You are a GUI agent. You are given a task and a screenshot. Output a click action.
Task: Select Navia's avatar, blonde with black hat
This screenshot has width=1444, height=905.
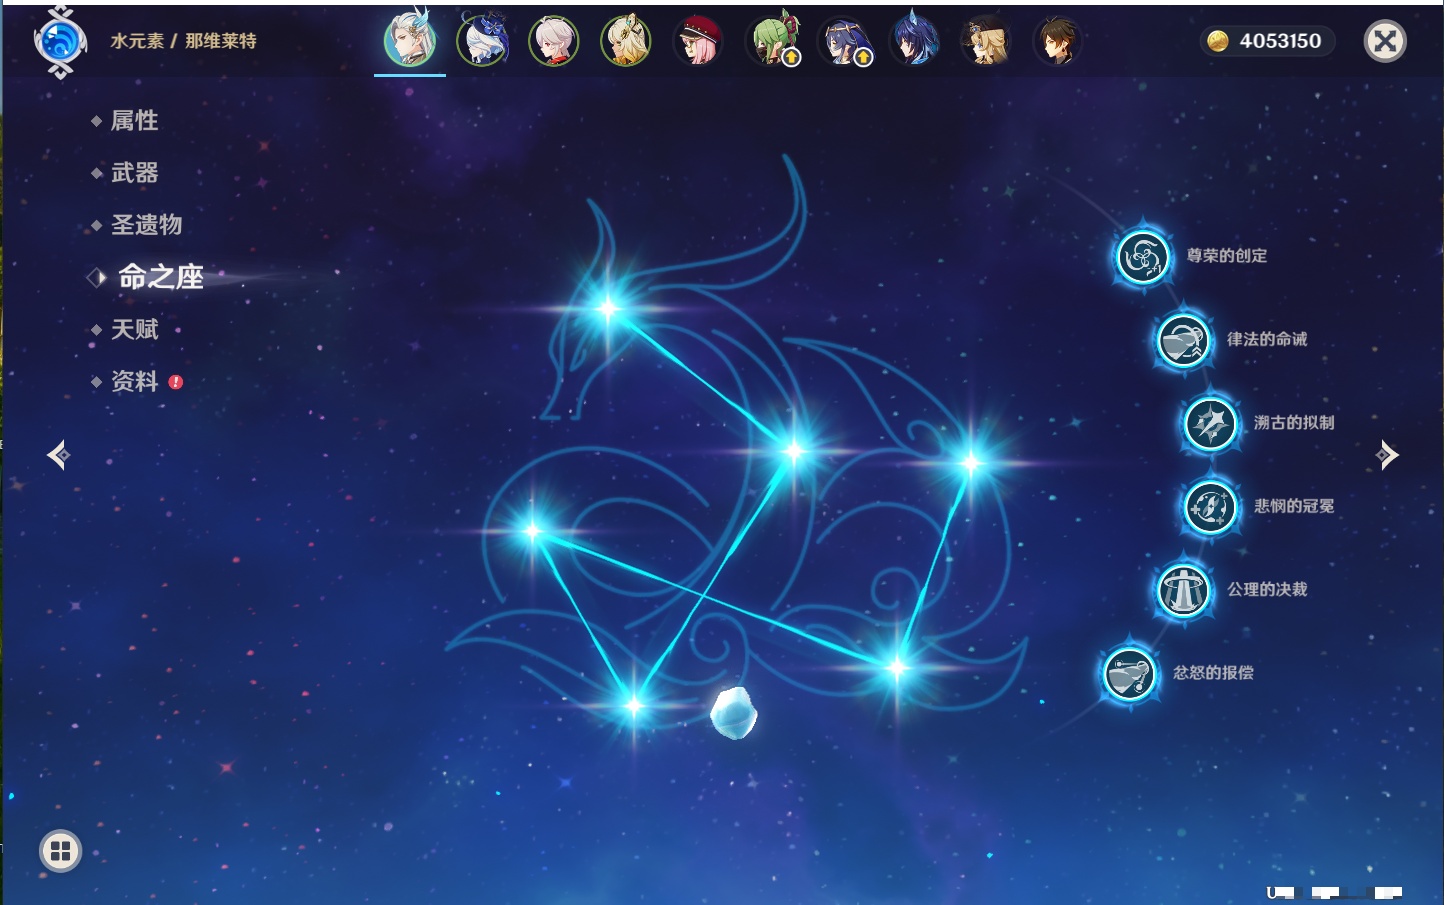pos(986,41)
